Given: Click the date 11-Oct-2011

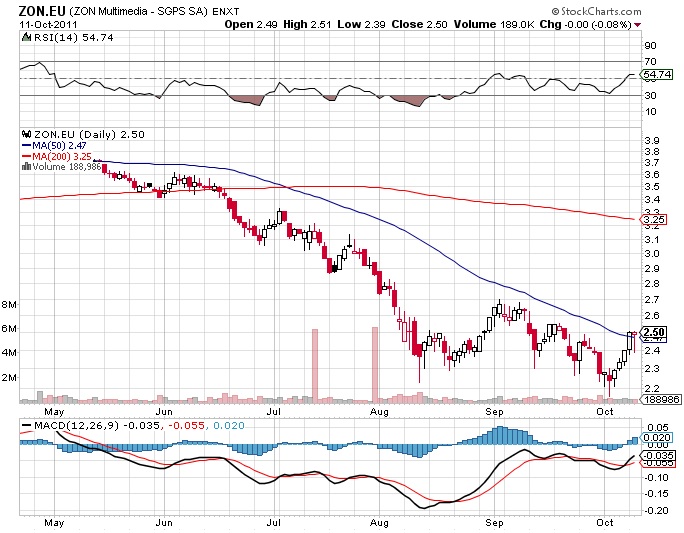Looking at the screenshot, I should (x=48, y=24).
